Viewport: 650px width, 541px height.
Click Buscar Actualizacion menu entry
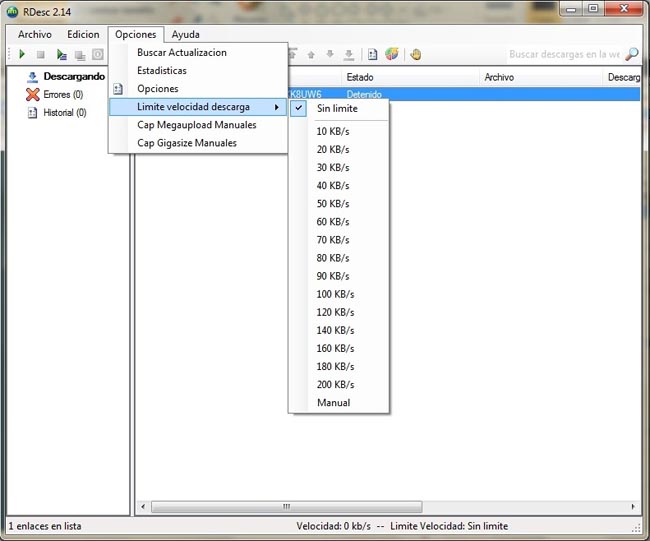[x=182, y=52]
